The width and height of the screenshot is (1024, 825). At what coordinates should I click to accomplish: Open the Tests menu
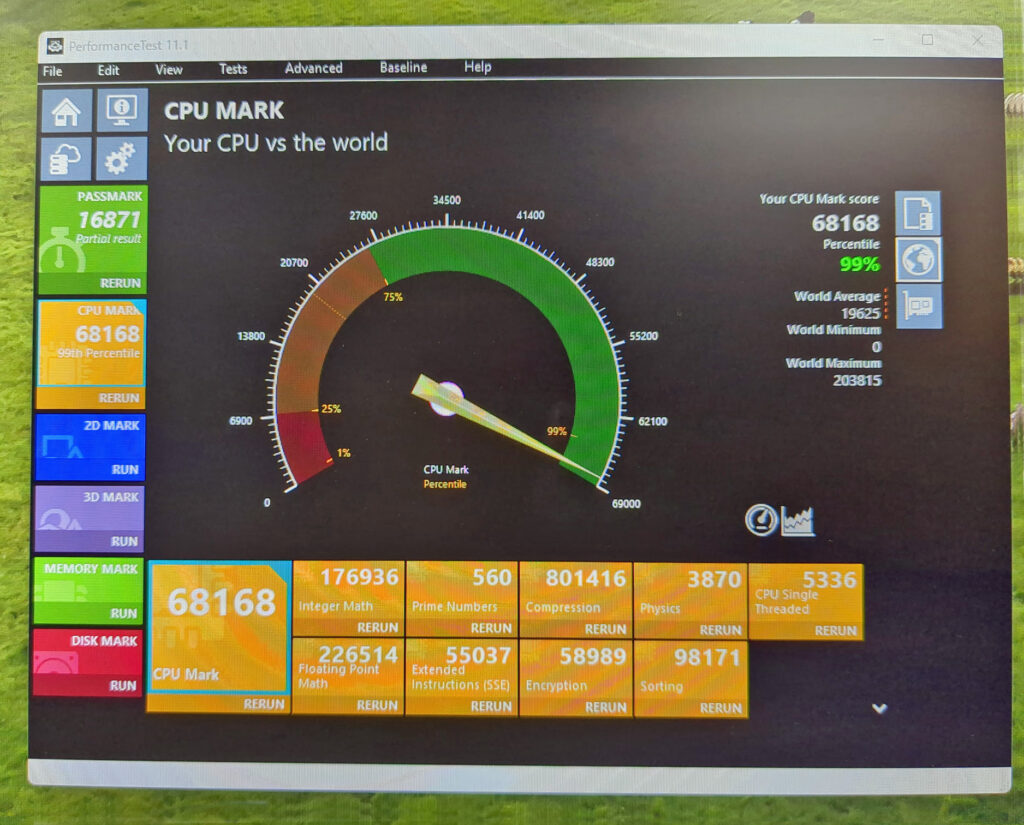[233, 69]
